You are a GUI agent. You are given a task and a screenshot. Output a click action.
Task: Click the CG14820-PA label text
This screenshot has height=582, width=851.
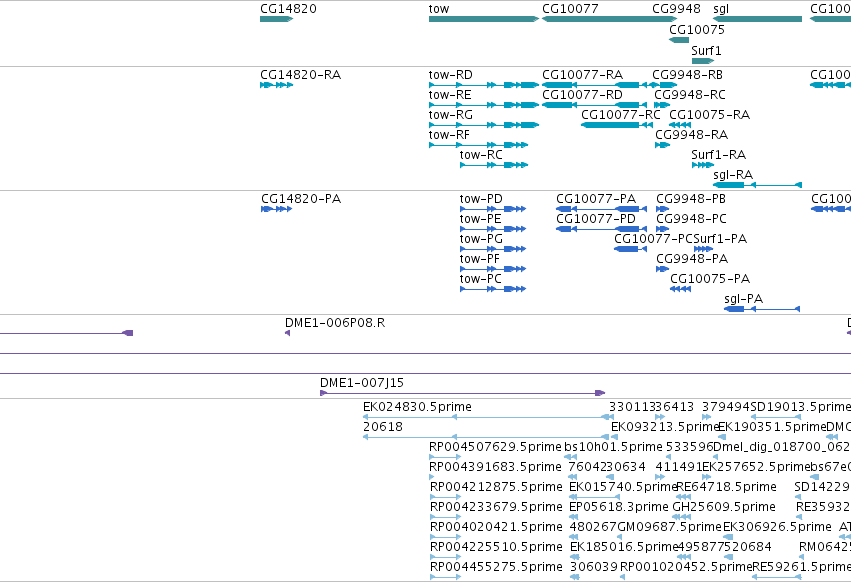301,199
